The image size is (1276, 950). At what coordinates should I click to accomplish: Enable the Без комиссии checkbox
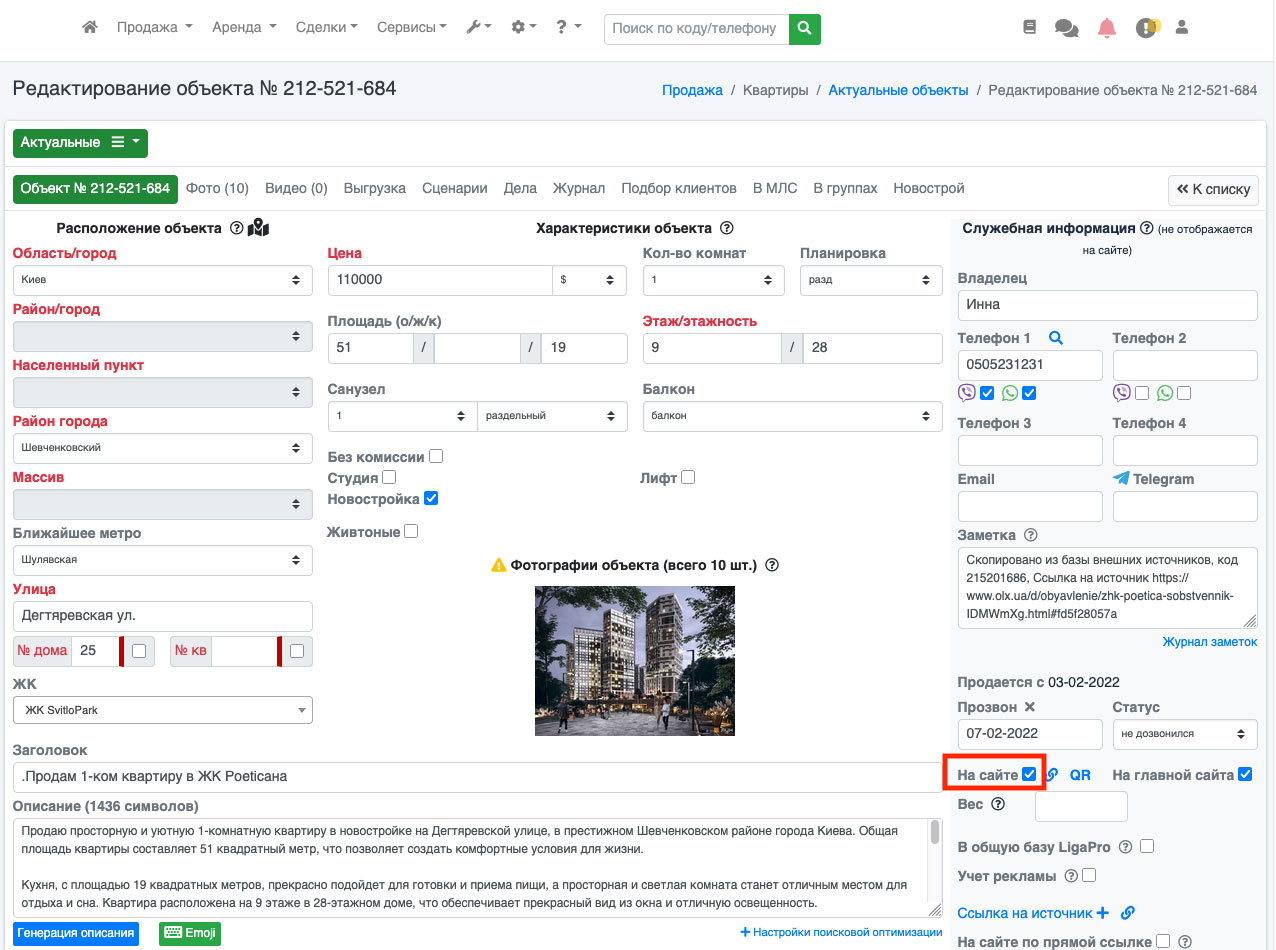pos(436,457)
